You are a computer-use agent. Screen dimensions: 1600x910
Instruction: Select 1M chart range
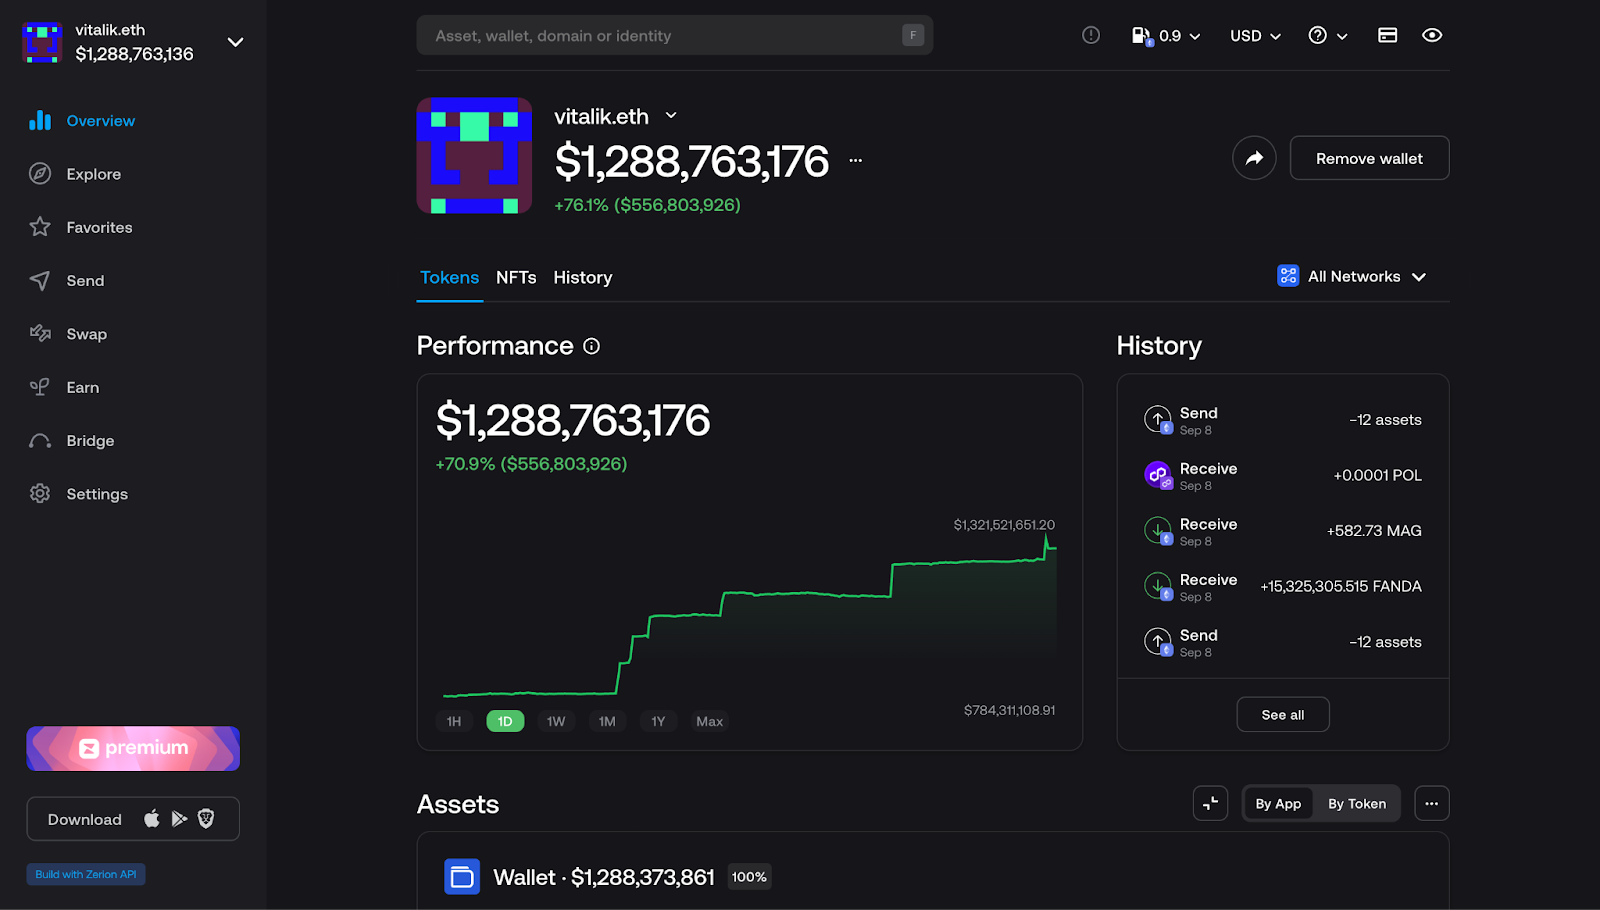pos(607,721)
